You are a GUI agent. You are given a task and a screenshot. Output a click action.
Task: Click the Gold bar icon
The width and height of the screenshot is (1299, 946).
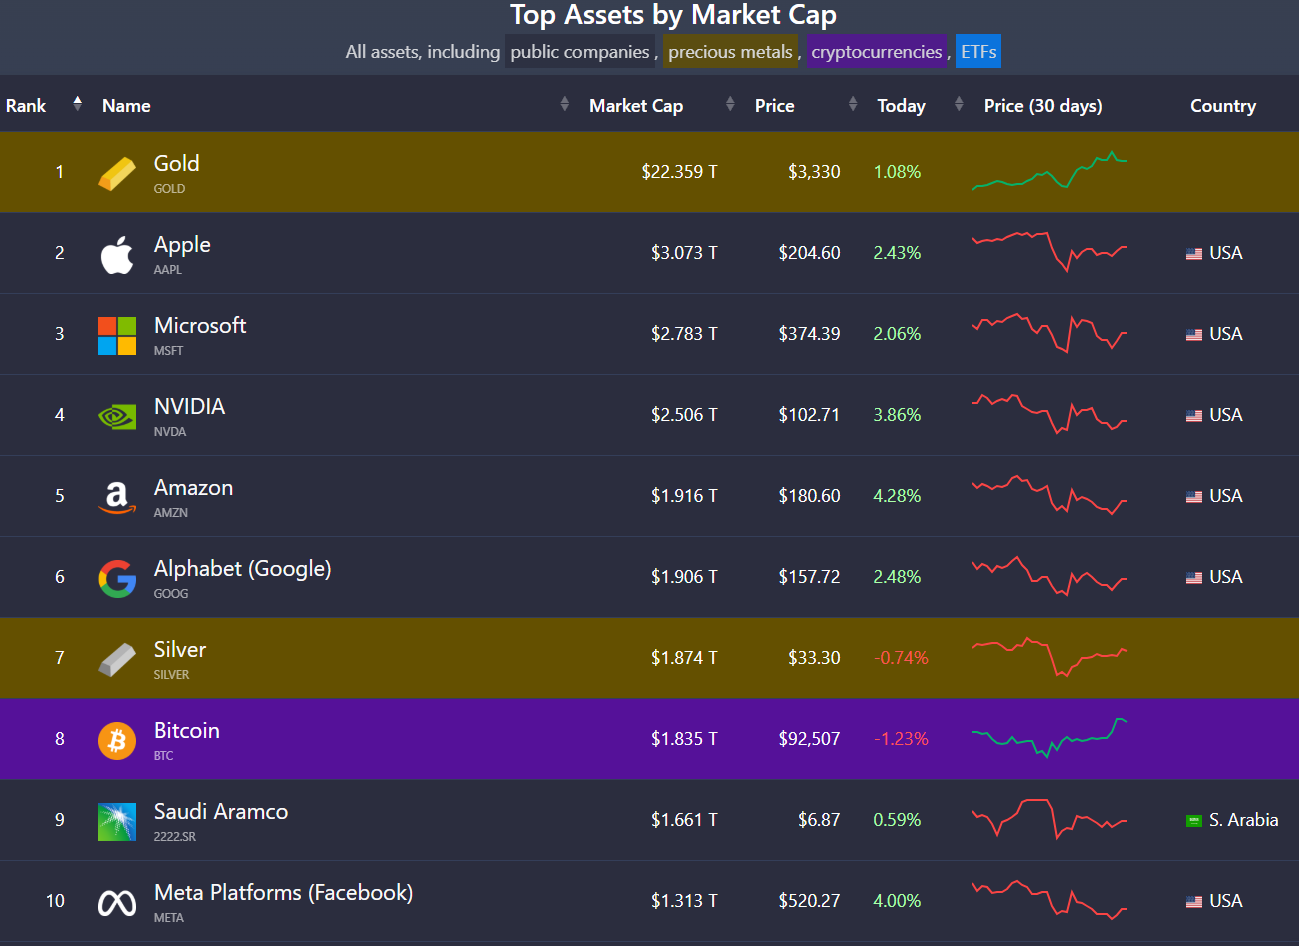click(x=117, y=173)
